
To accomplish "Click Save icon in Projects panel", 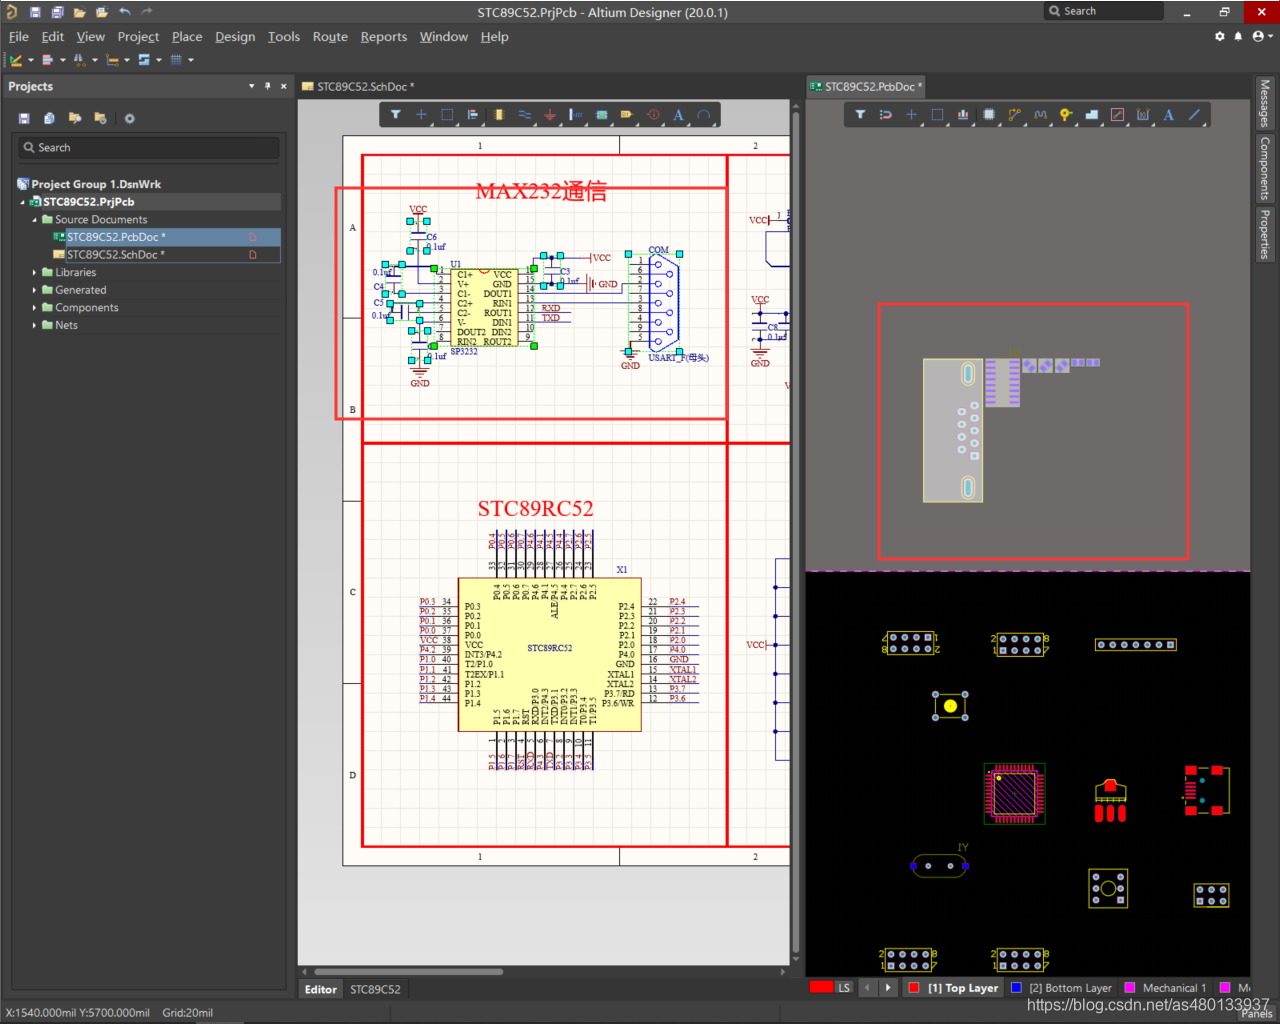I will click(x=24, y=118).
